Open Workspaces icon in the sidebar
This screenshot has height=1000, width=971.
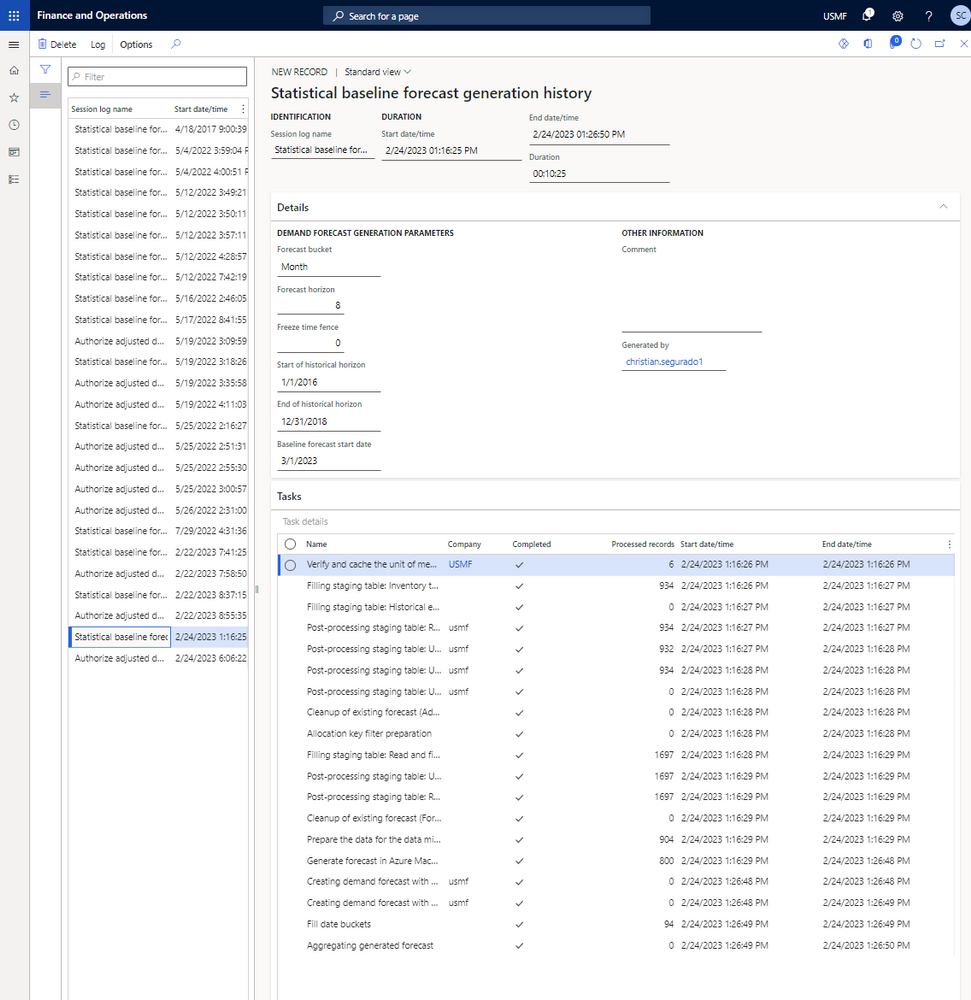pyautogui.click(x=14, y=152)
